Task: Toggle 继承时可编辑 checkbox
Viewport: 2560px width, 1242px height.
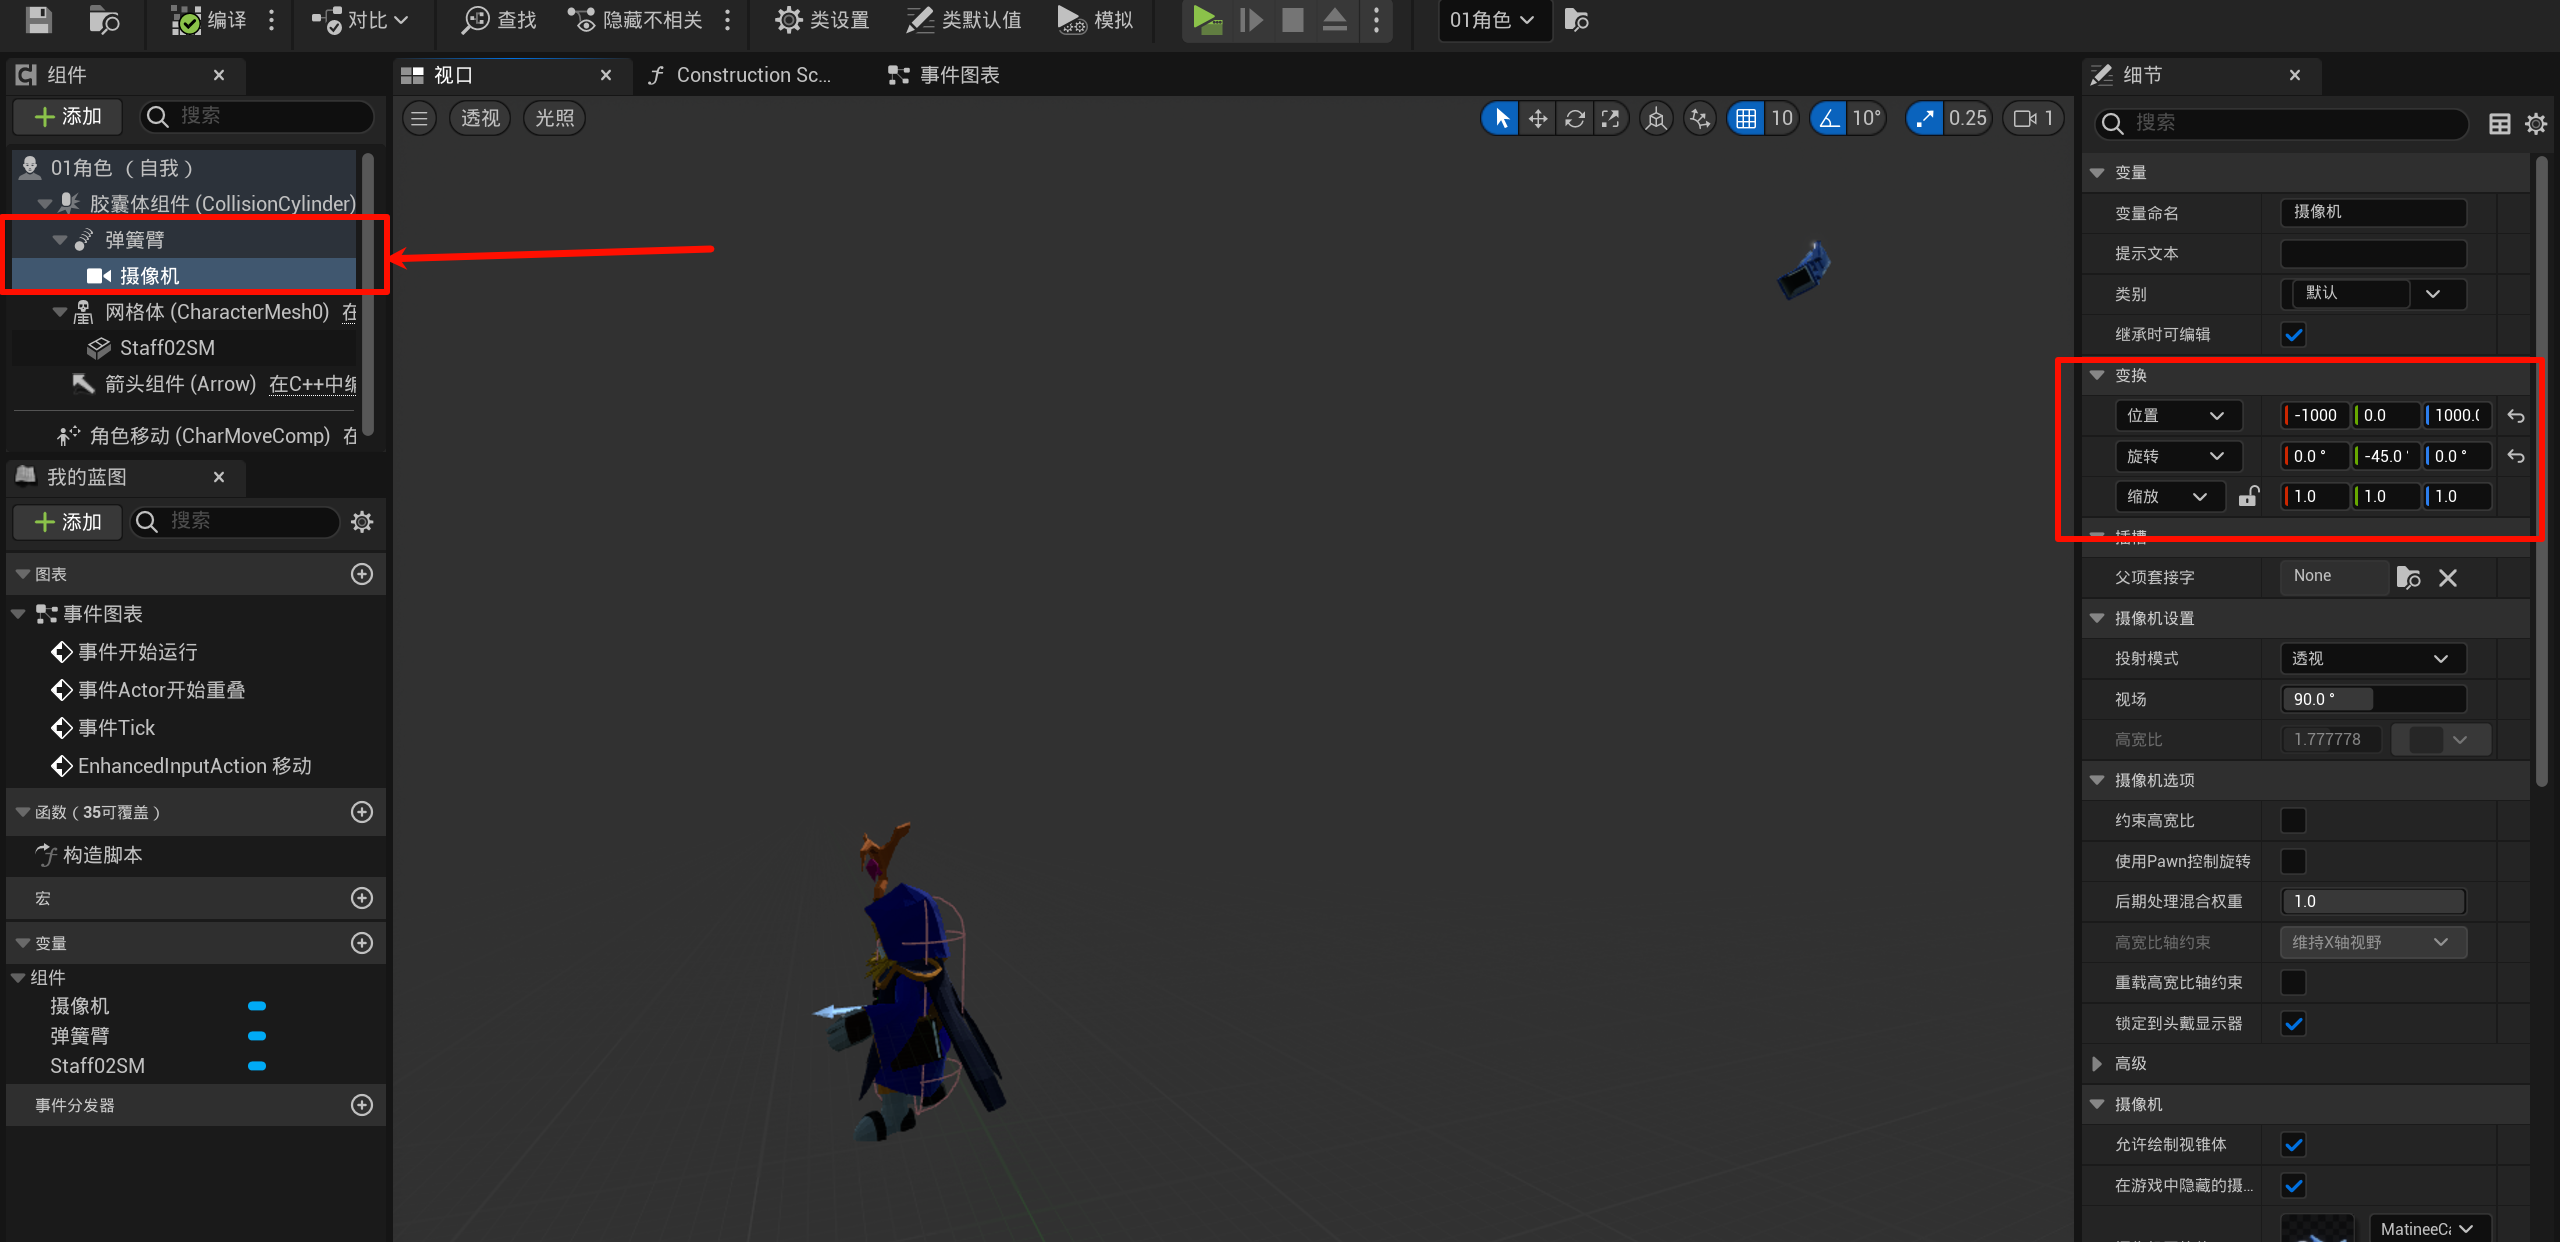Action: 2293,335
